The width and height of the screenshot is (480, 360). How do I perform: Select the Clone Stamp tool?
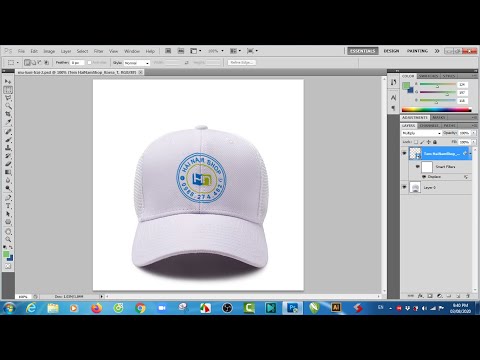point(8,148)
